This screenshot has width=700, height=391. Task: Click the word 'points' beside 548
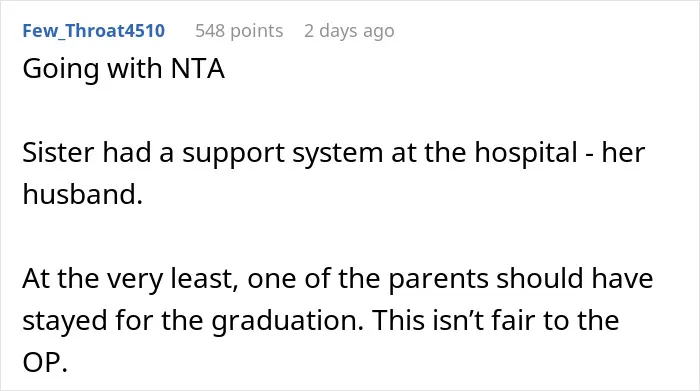point(257,32)
